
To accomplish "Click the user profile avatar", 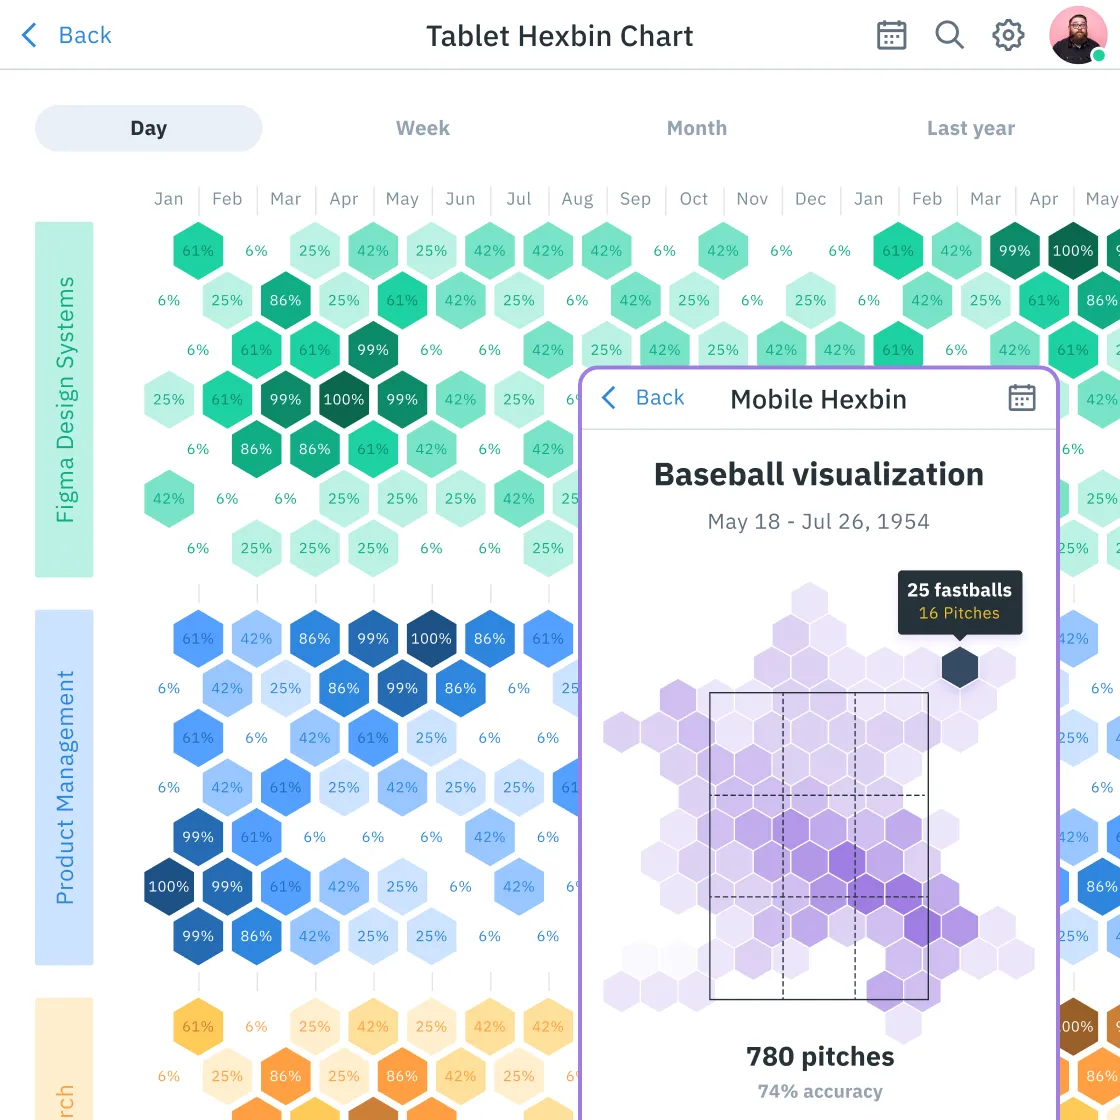I will click(x=1078, y=35).
